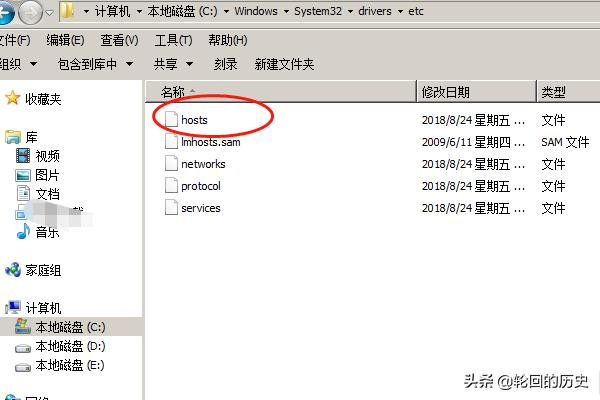This screenshot has width=600, height=400.
Task: Go to 计算机 in the address path
Action: tap(112, 11)
